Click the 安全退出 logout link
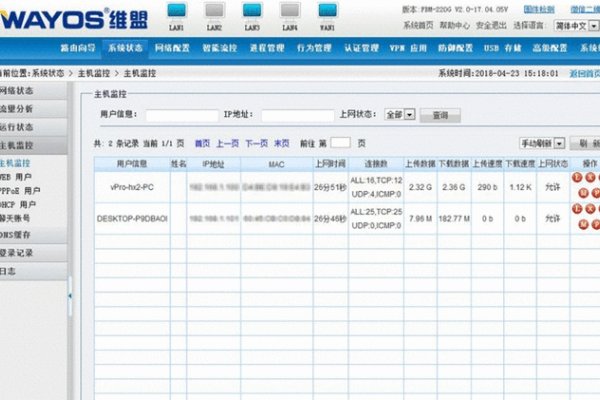 (x=491, y=26)
